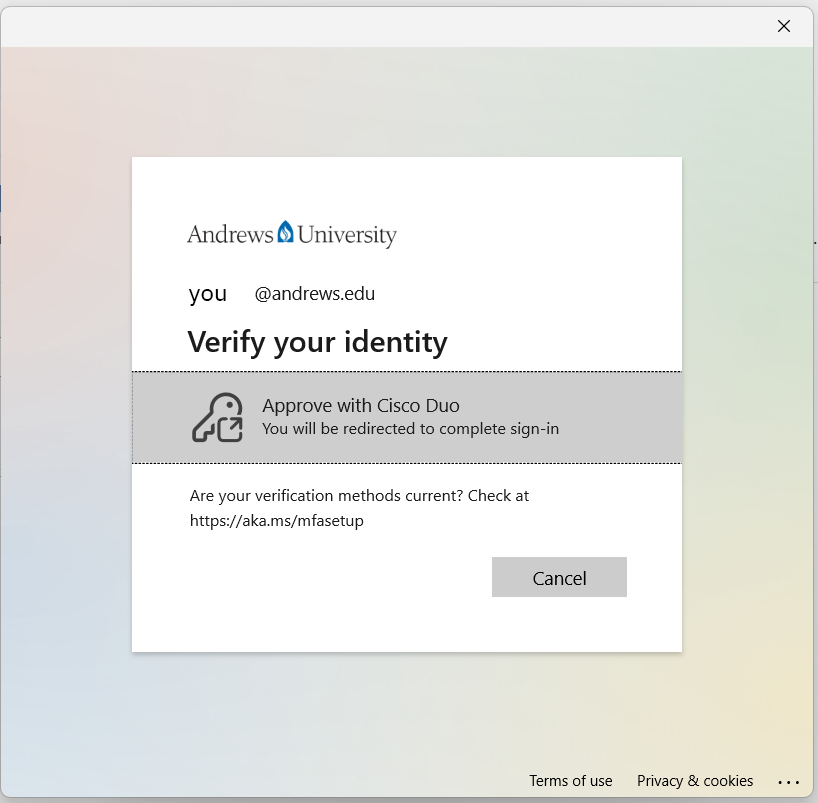Image resolution: width=818 pixels, height=803 pixels.
Task: Click the Cancel button
Action: (x=559, y=577)
